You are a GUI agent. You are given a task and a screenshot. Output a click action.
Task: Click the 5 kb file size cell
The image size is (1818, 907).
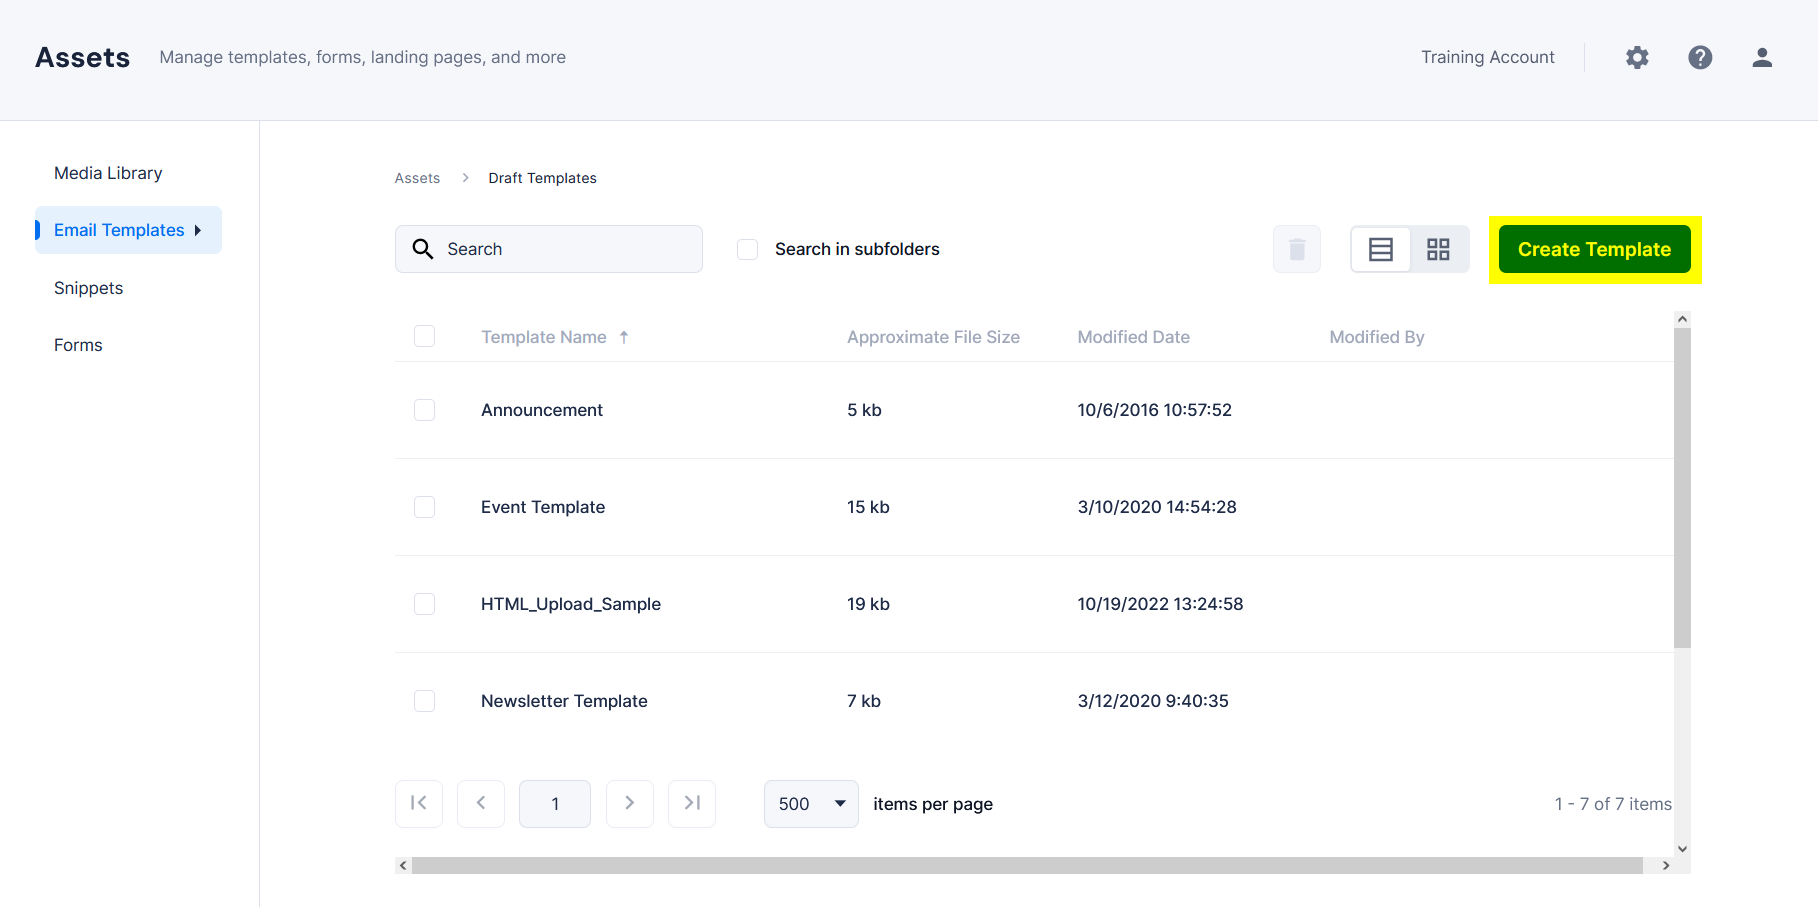click(x=864, y=410)
